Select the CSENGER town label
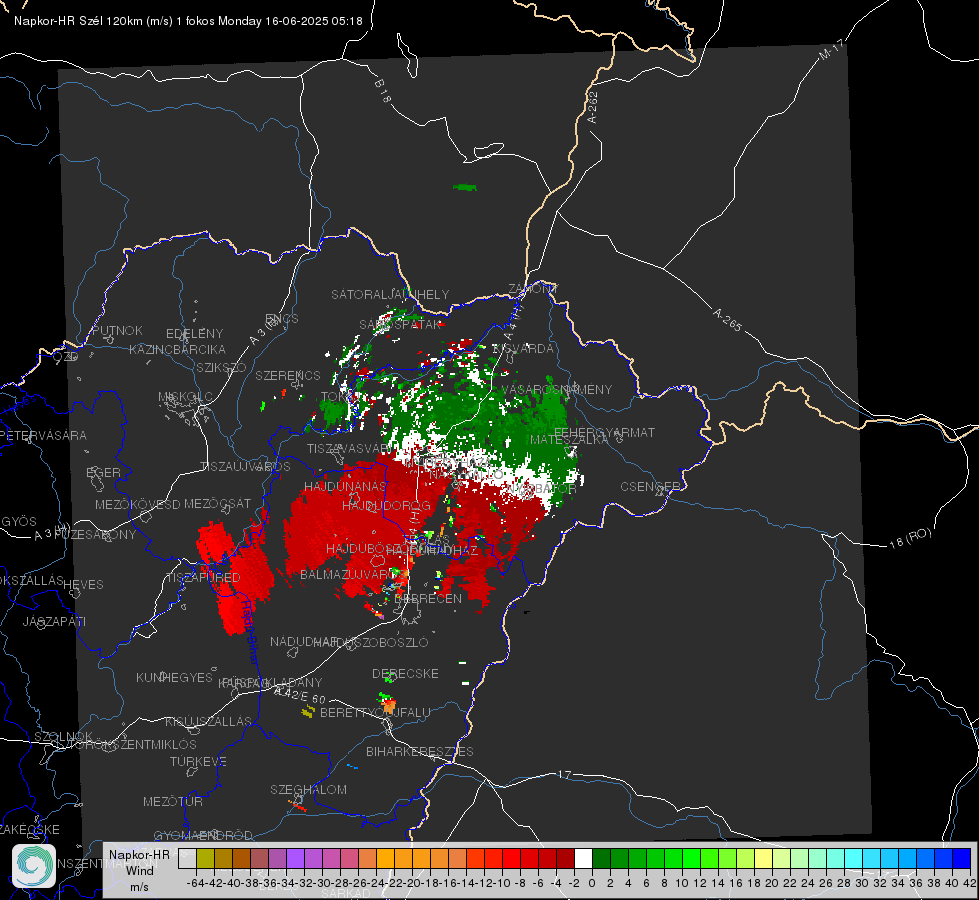 (651, 487)
